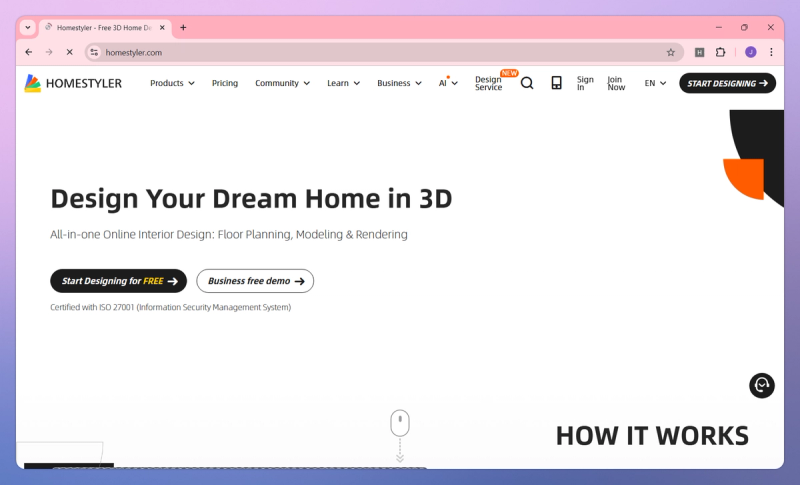Open the site search magnifier icon

(527, 83)
